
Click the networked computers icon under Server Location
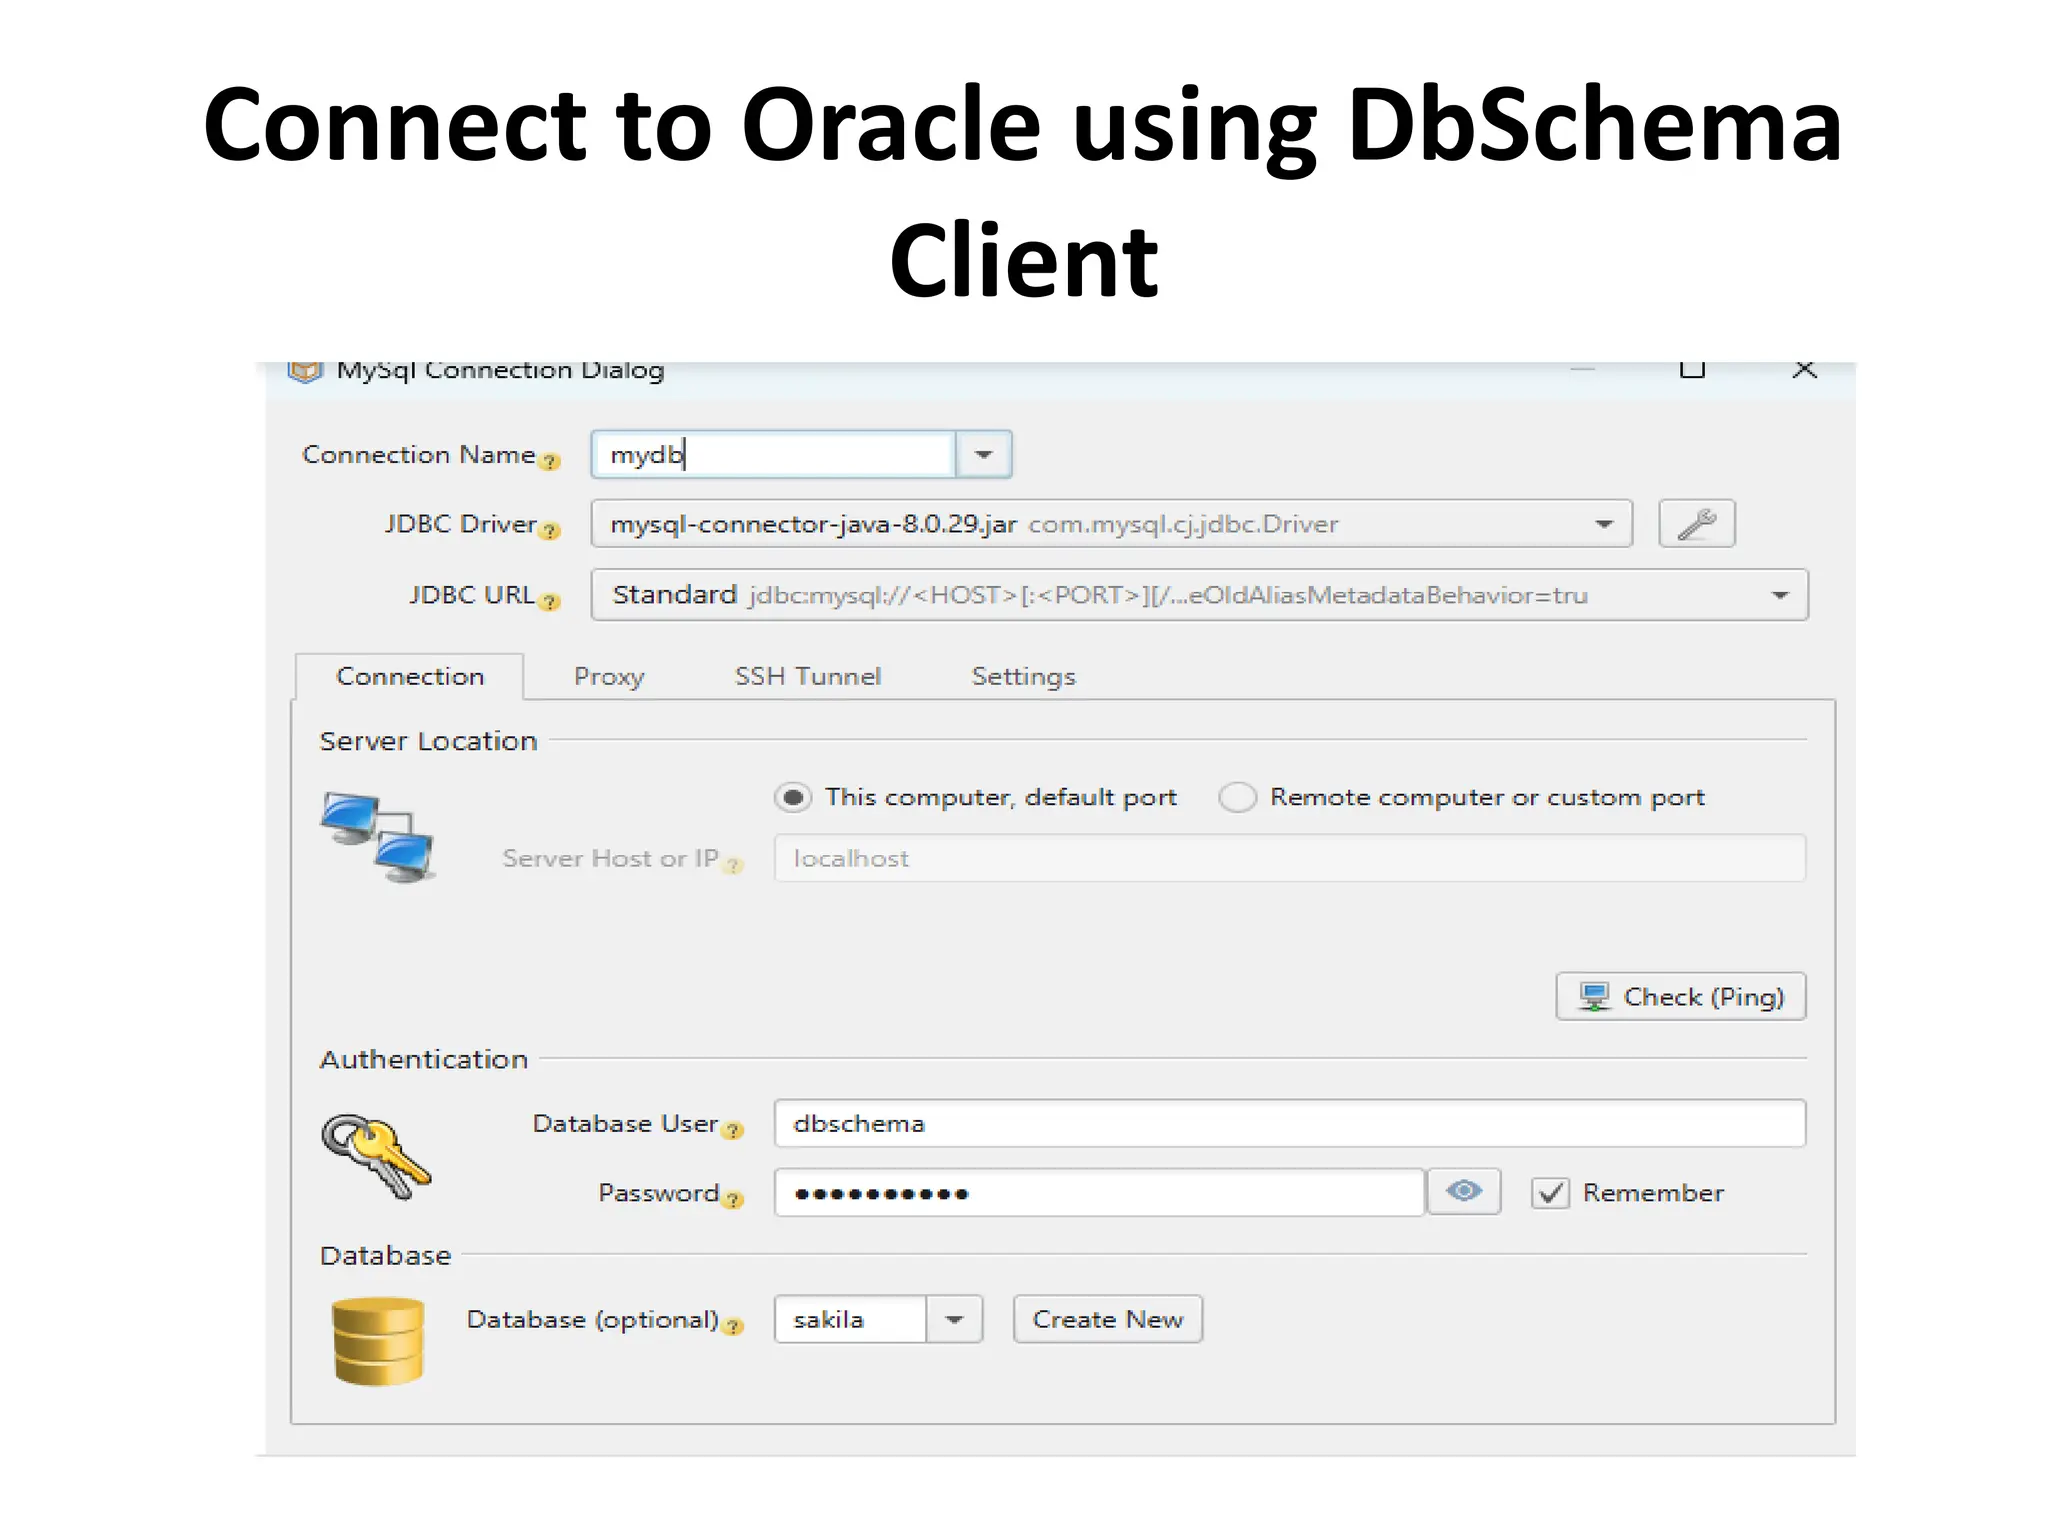tap(378, 835)
